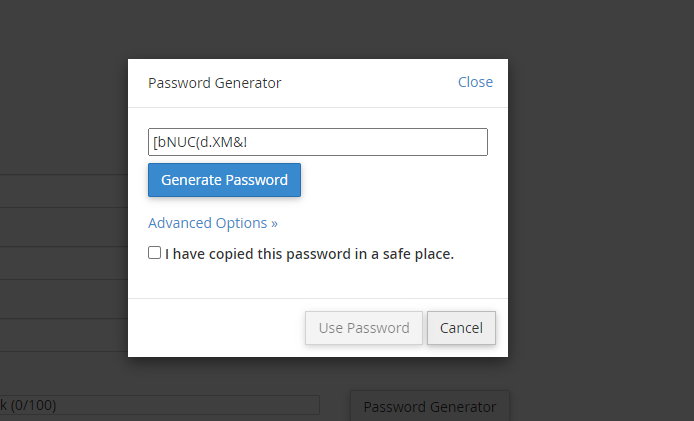Click the "I have copied this password" label

300,254
